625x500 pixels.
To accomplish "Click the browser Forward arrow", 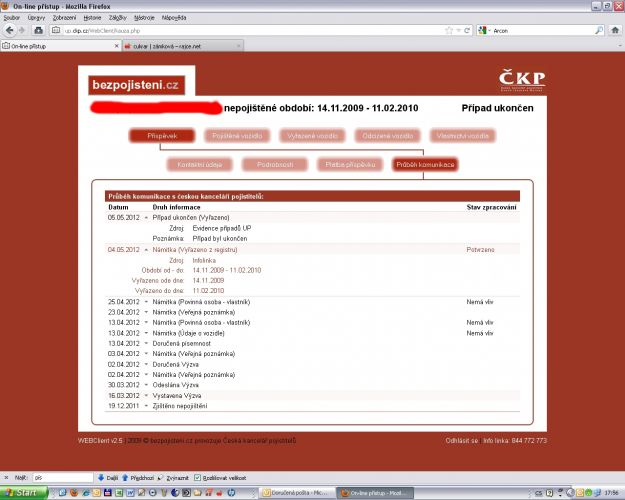I will pyautogui.click(x=22, y=30).
